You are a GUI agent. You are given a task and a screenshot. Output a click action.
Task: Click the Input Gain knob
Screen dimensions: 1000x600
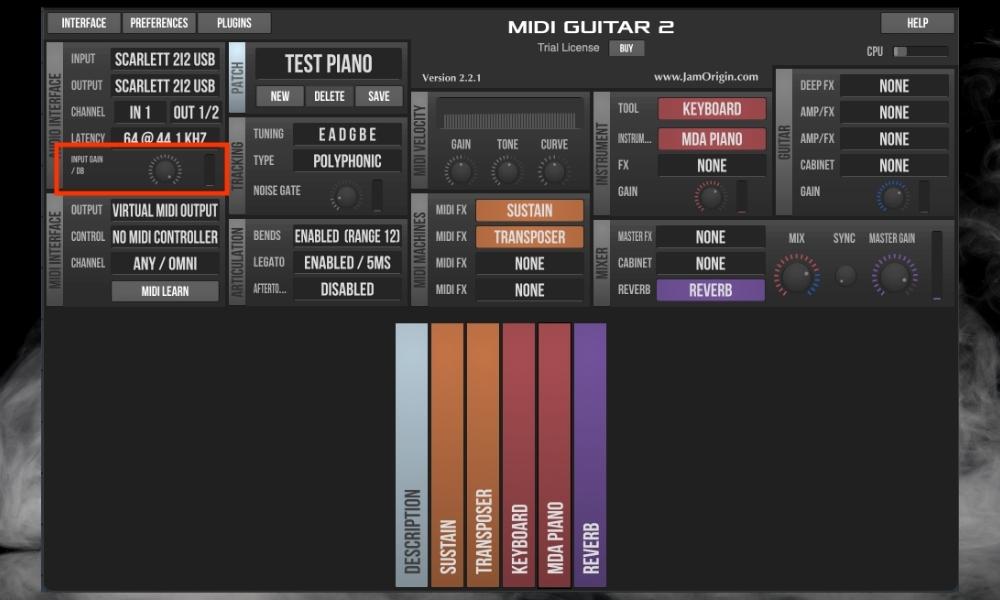(165, 170)
